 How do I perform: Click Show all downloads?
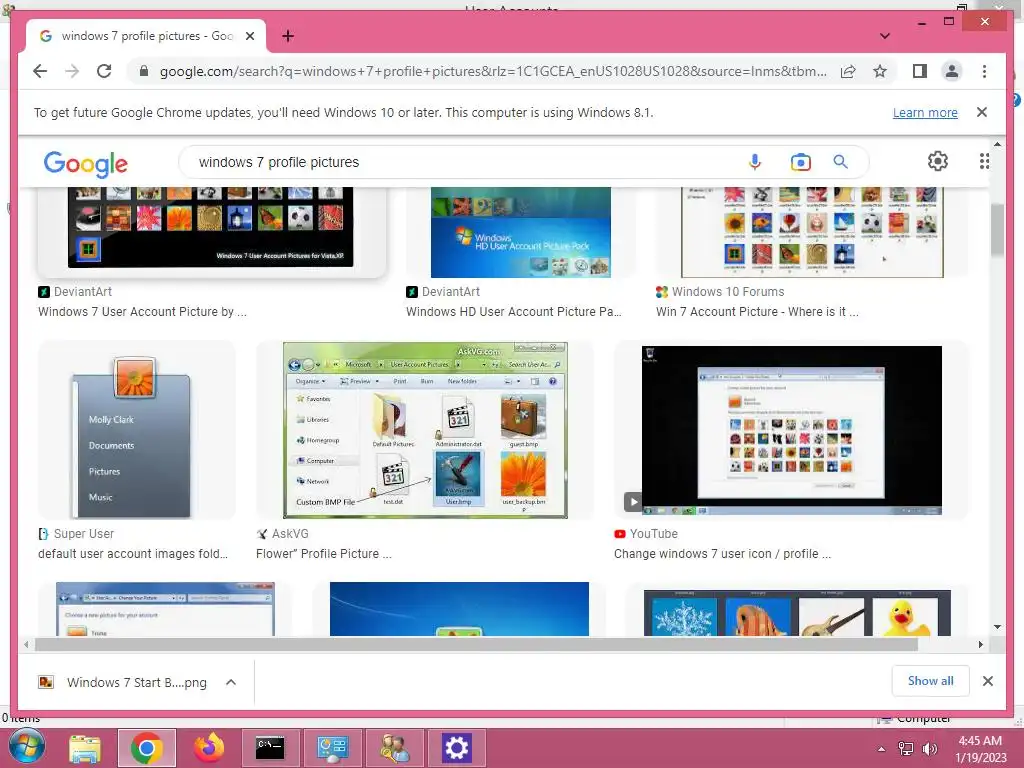(x=930, y=681)
